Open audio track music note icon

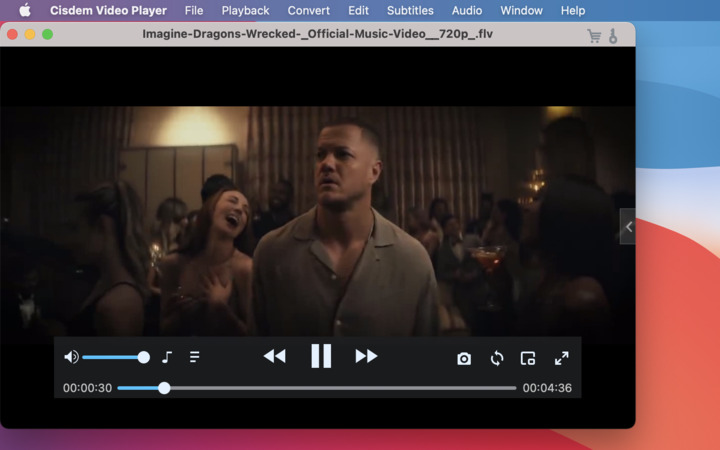coord(167,357)
